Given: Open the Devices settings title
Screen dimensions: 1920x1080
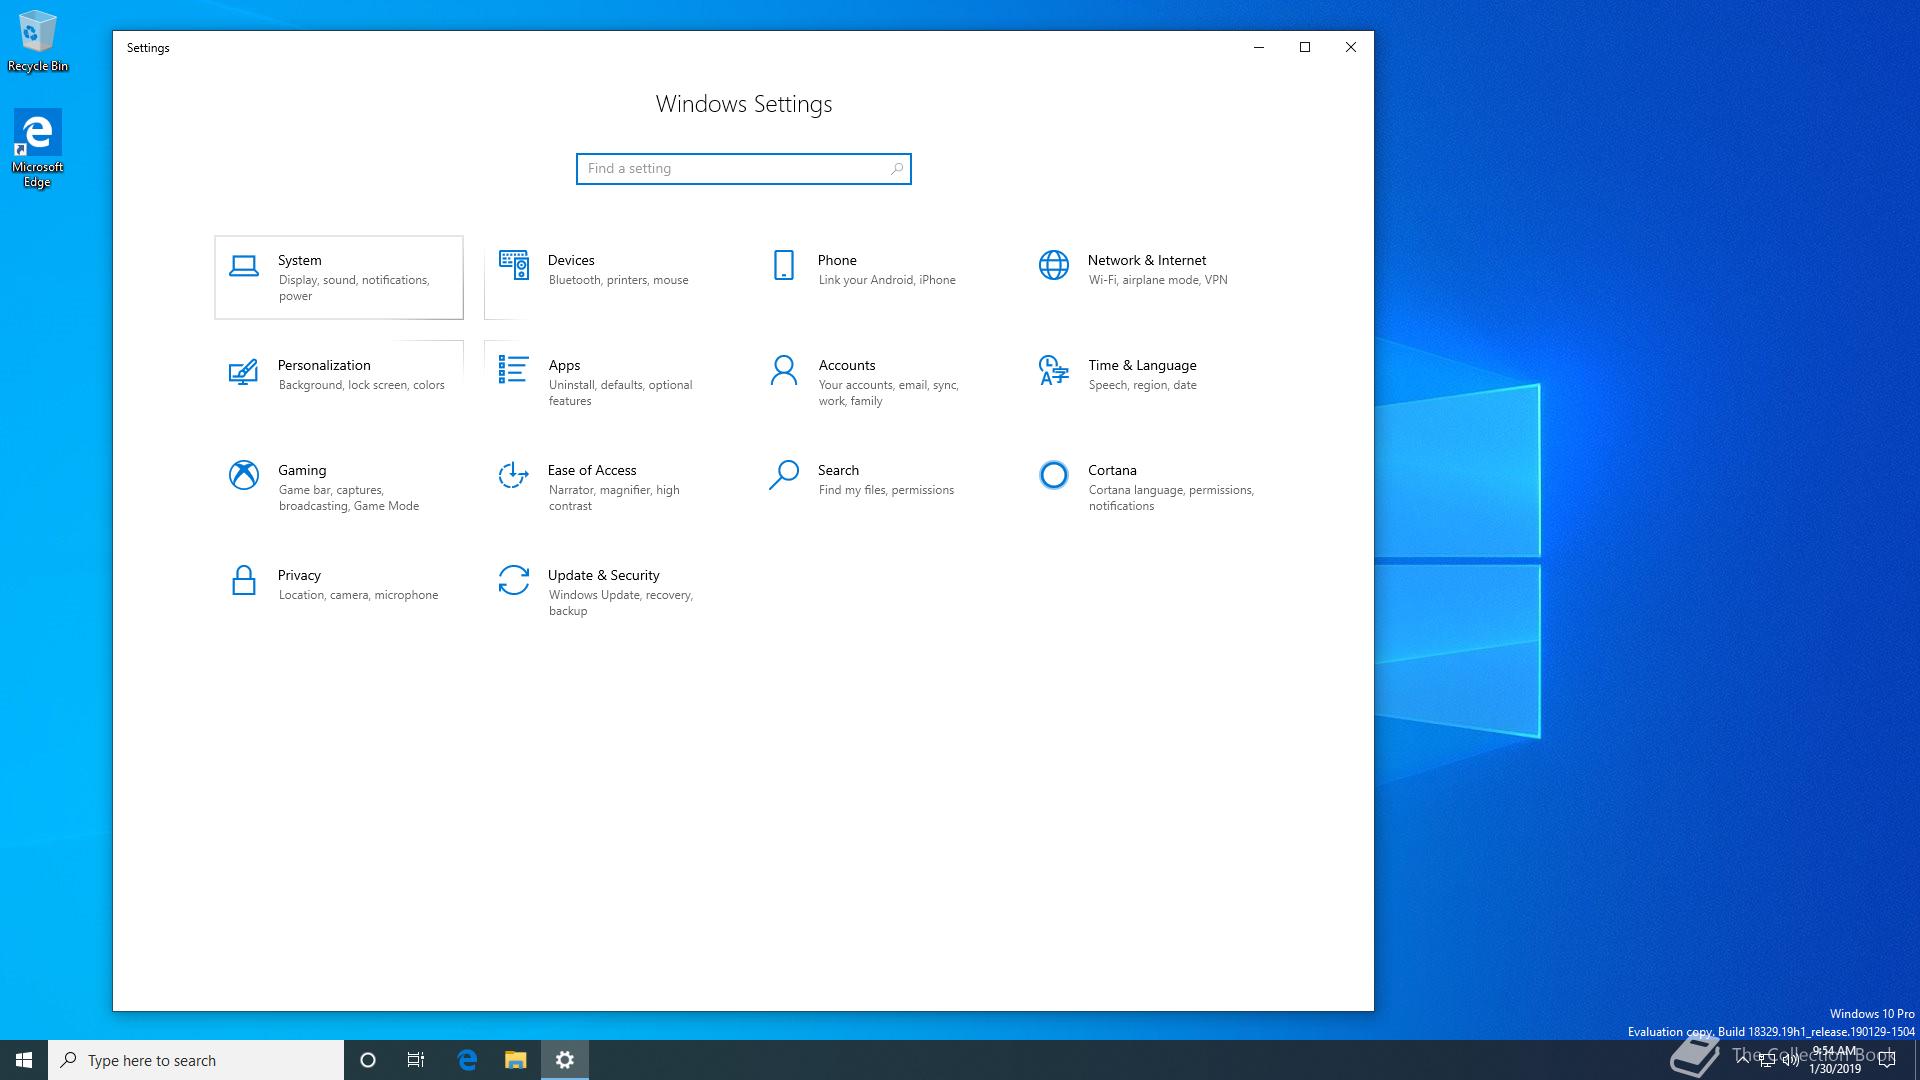Looking at the screenshot, I should [x=571, y=260].
